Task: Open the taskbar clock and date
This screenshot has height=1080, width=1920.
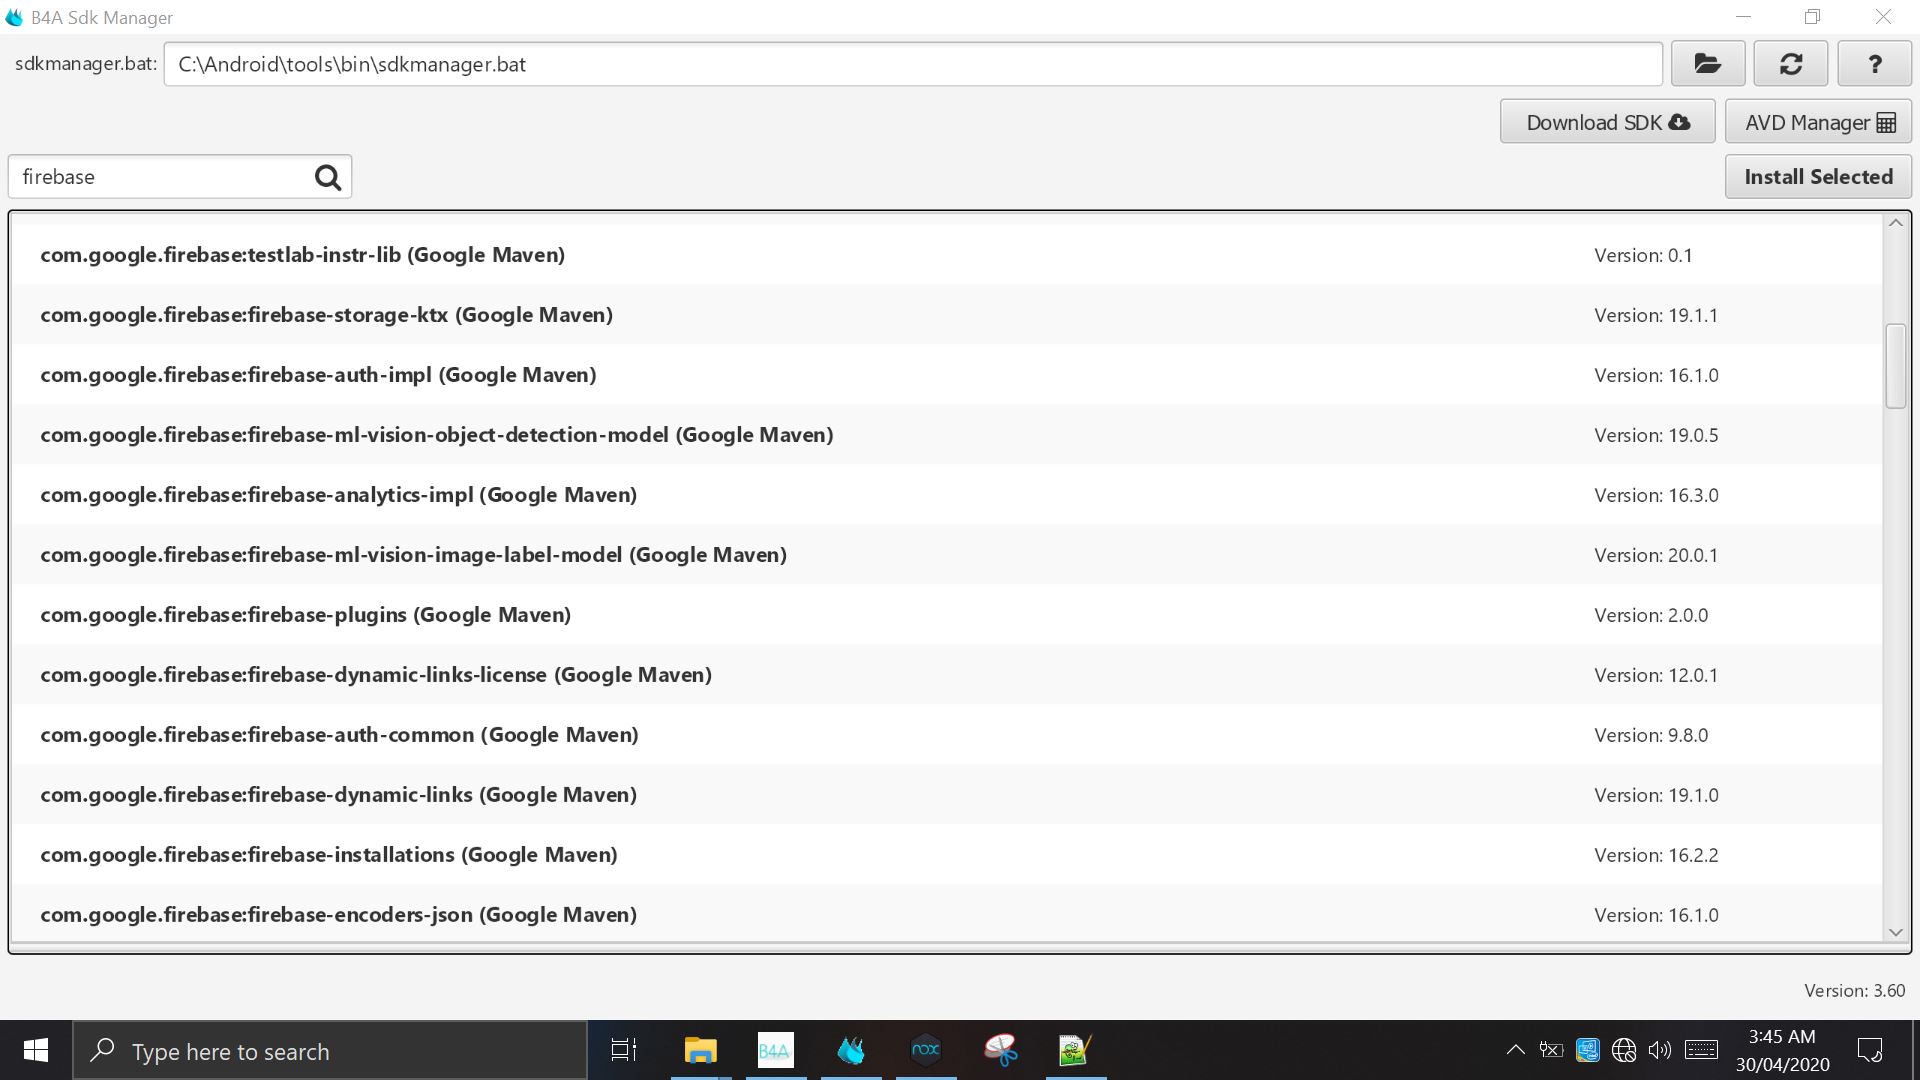Action: [x=1782, y=1050]
